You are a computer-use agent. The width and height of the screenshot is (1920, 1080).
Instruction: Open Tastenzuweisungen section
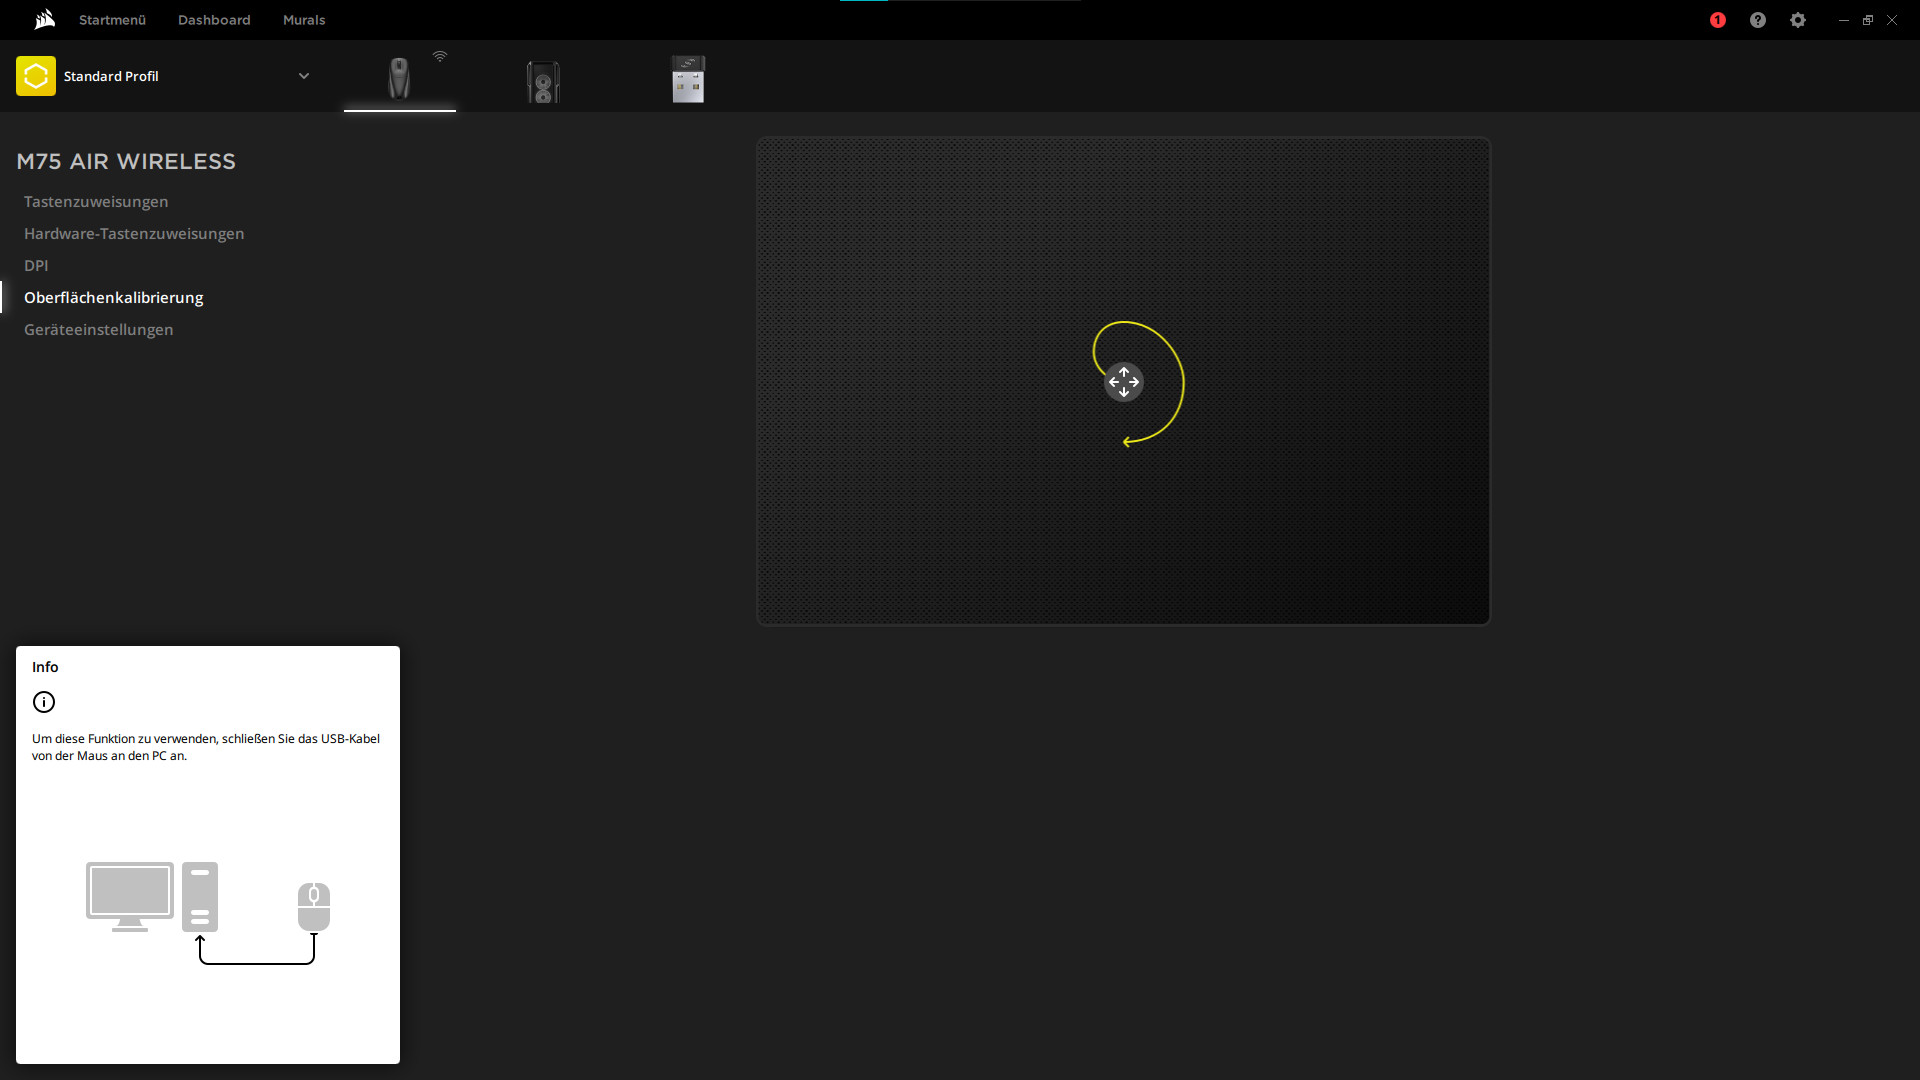click(96, 202)
